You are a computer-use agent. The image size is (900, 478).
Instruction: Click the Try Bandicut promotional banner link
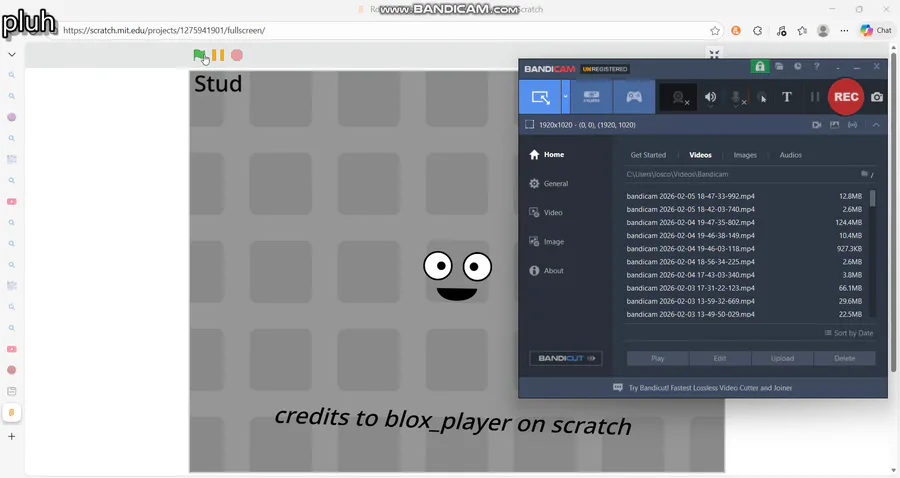[x=703, y=388]
